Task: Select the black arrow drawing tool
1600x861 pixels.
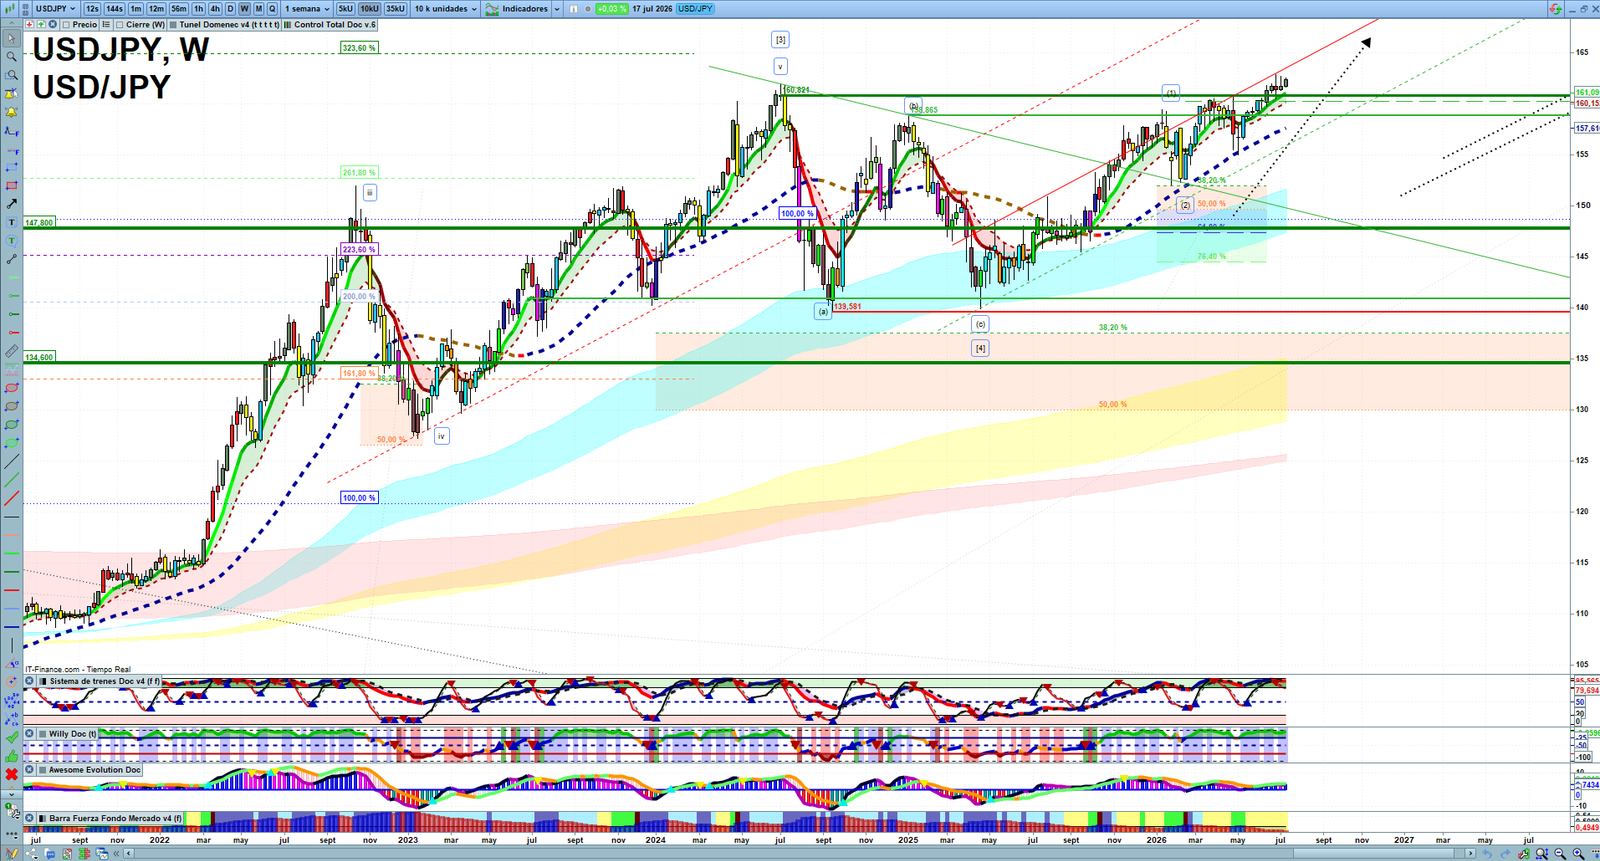Action: click(x=12, y=203)
